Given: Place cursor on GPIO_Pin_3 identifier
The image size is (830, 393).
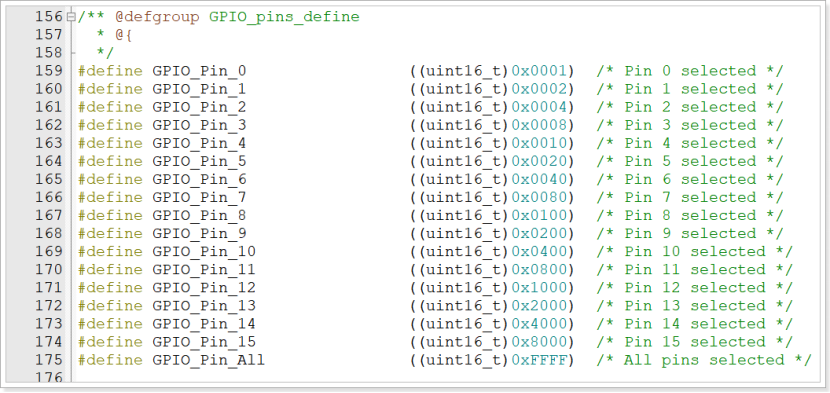Looking at the screenshot, I should [200, 125].
